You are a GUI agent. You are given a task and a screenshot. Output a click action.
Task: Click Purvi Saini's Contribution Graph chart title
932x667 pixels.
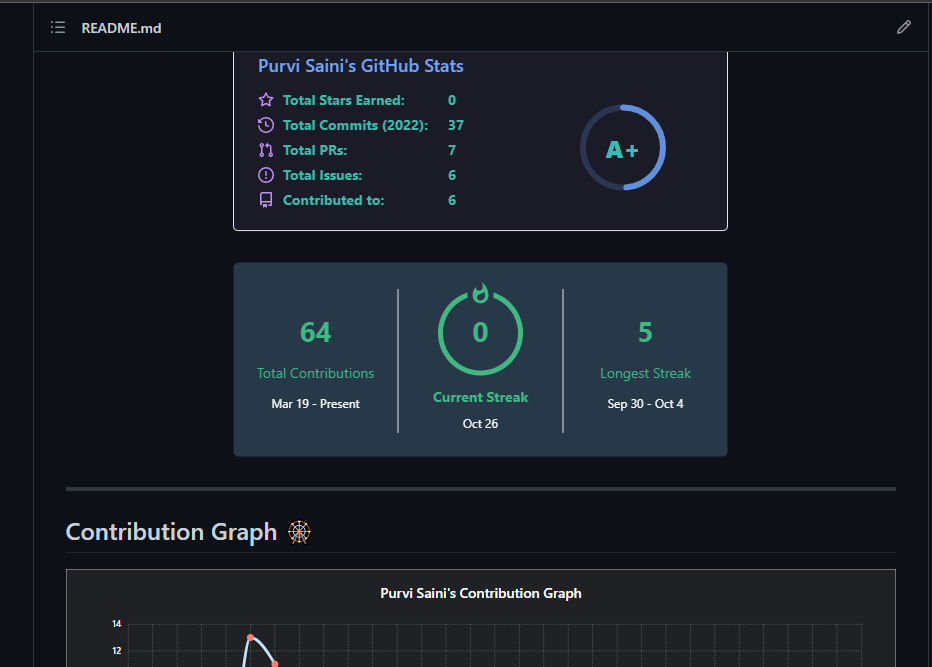pos(480,593)
